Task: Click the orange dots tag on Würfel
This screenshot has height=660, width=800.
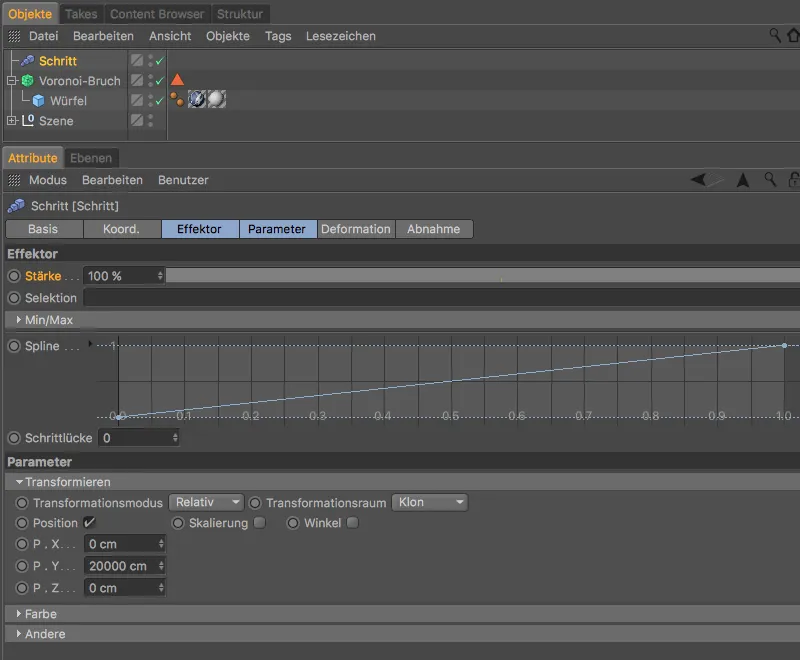Action: pyautogui.click(x=177, y=100)
